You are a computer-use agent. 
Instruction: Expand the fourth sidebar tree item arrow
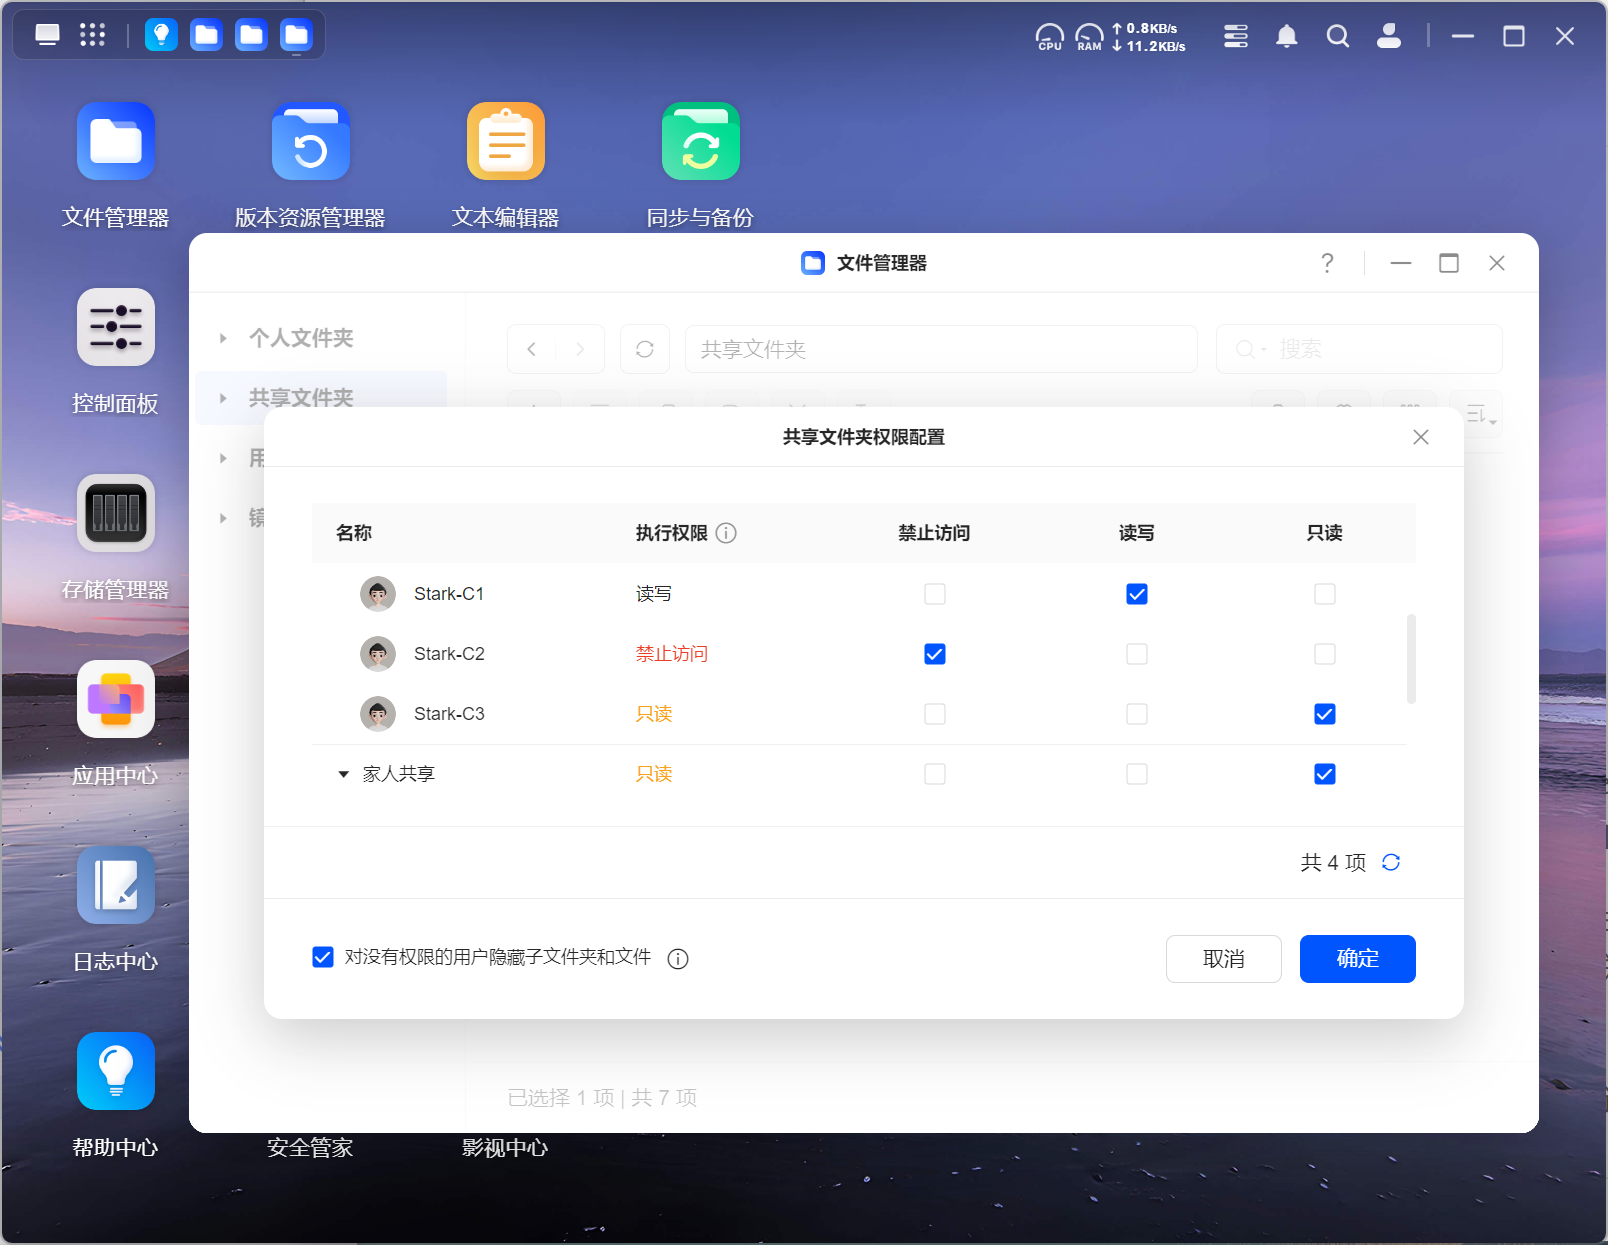223,518
